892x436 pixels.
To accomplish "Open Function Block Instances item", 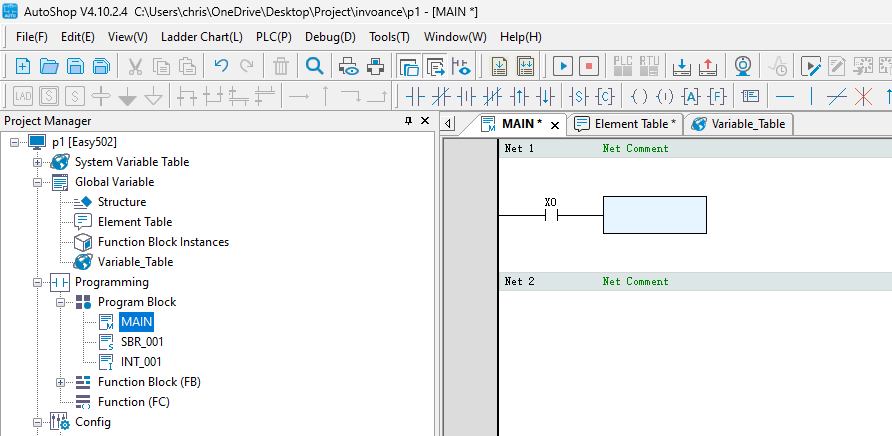I will click(x=163, y=242).
